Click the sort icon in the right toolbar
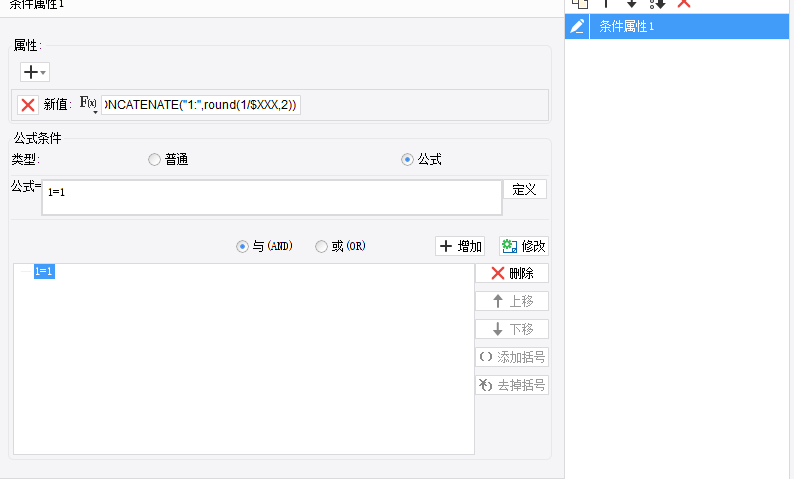The width and height of the screenshot is (794, 479). click(657, 4)
